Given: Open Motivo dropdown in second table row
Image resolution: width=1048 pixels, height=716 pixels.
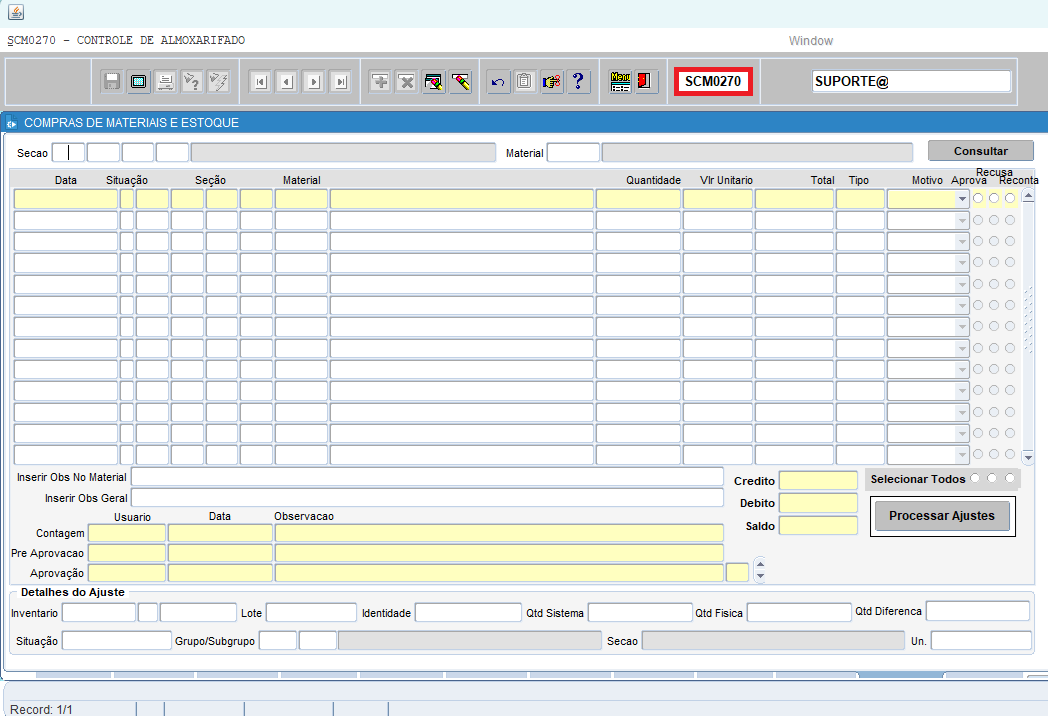Looking at the screenshot, I should coord(962,220).
